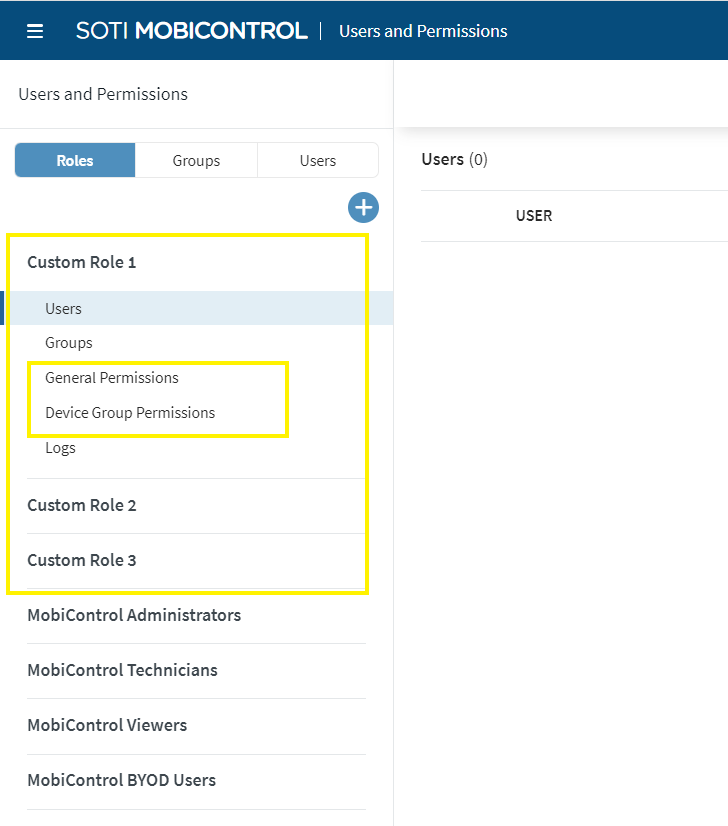Click the Users and Permissions header title

[423, 31]
